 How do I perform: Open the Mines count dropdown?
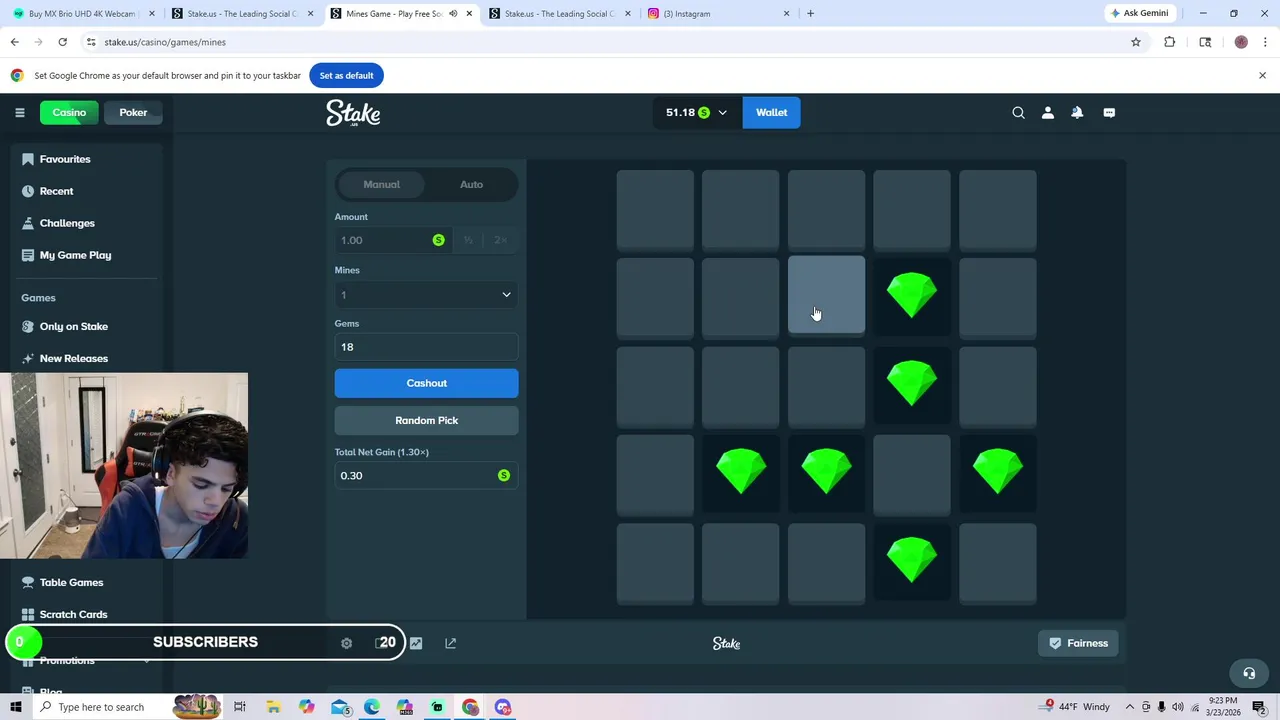426,295
